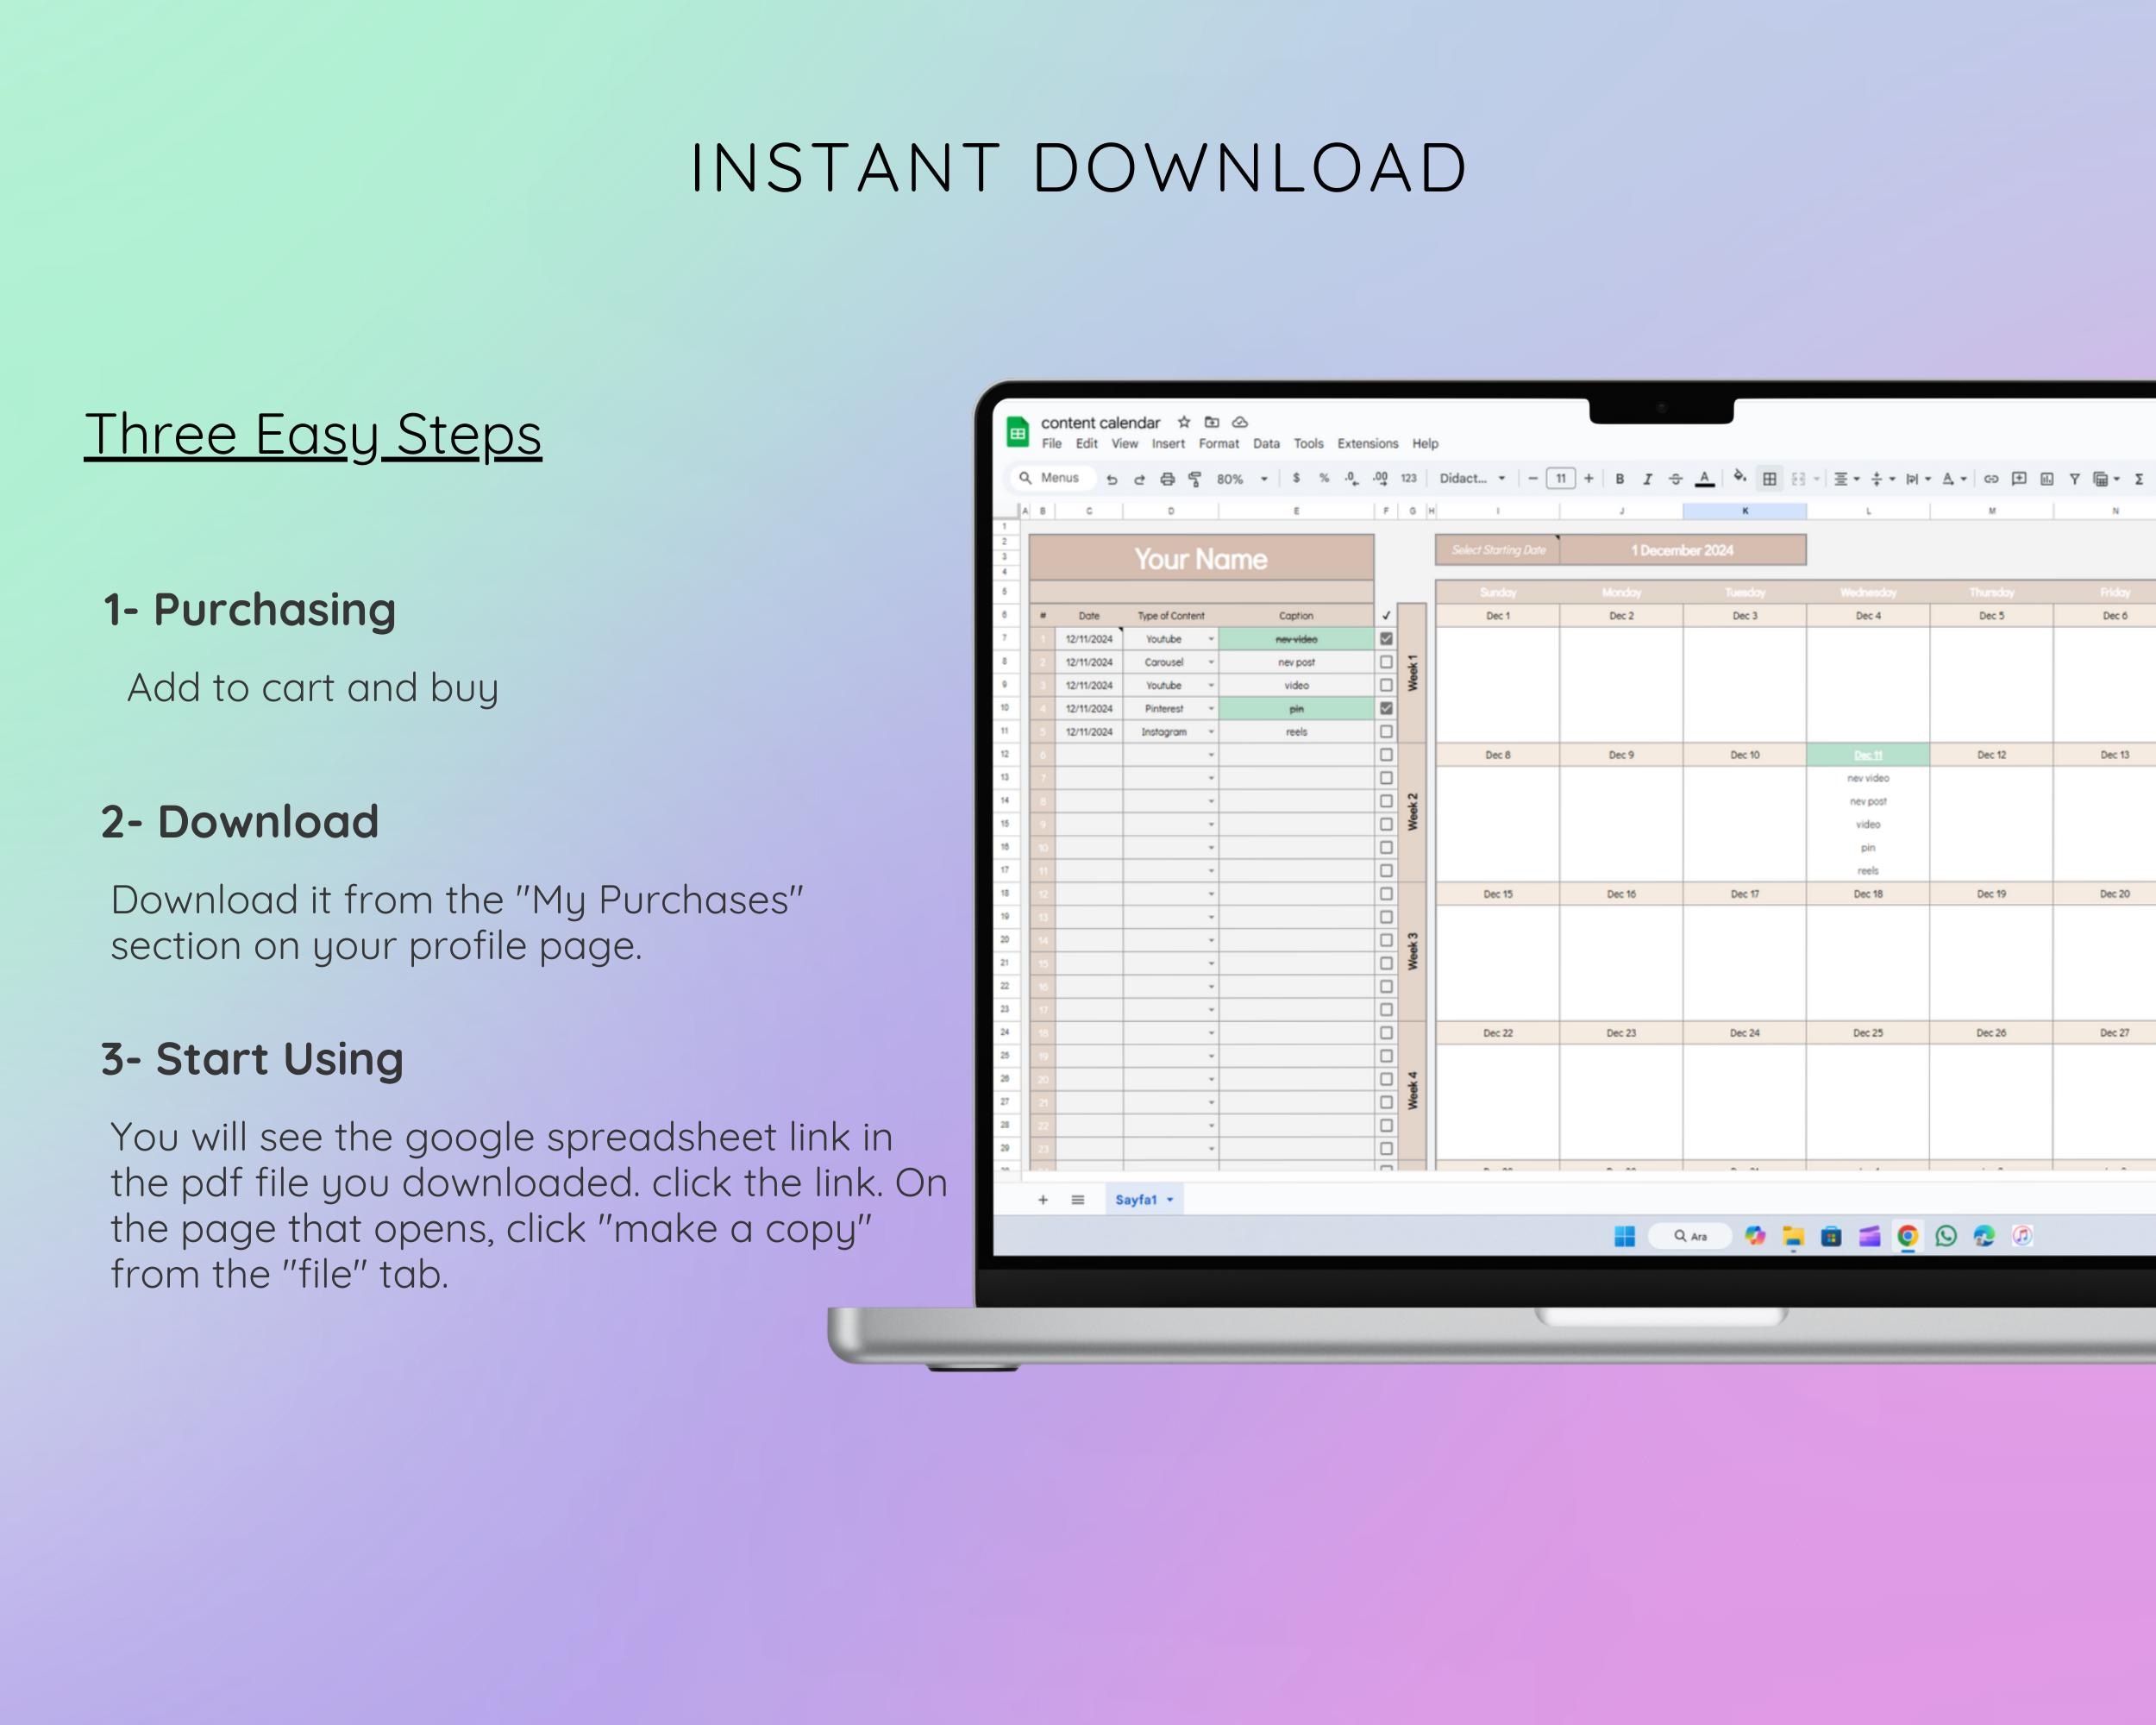Star the content calendar document
This screenshot has width=2156, height=1725.
[1184, 422]
